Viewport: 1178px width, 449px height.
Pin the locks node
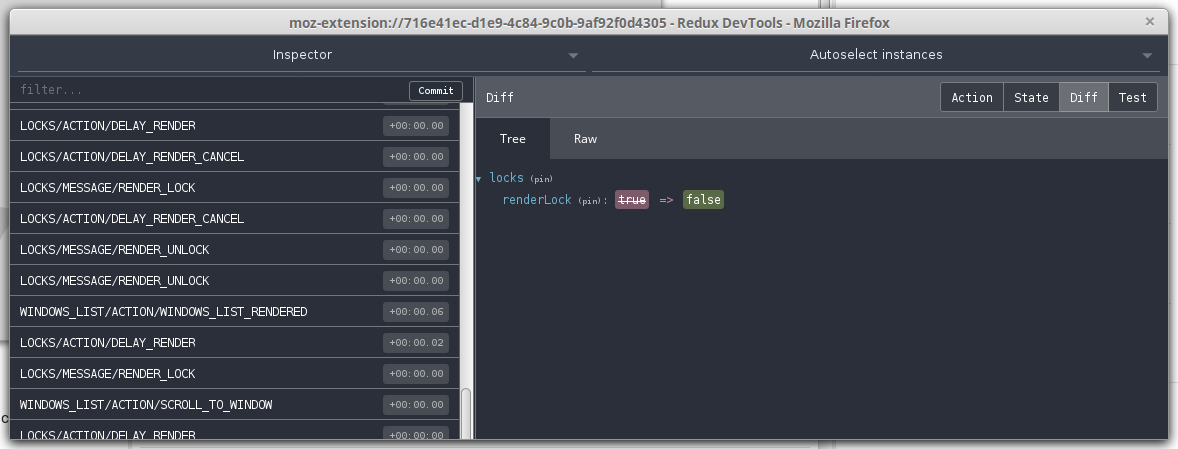coord(541,179)
